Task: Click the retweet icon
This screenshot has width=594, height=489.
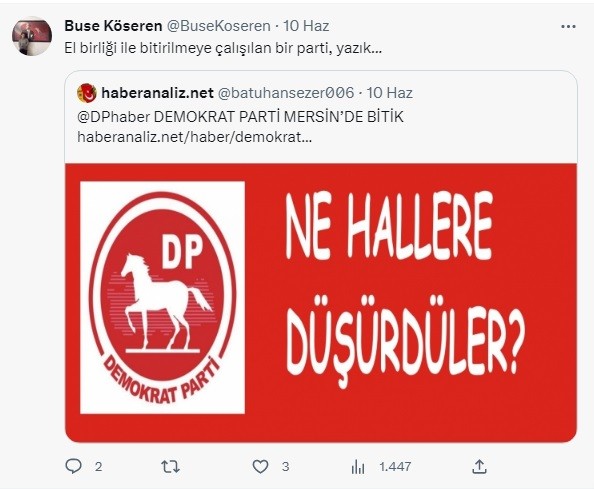Action: click(170, 467)
